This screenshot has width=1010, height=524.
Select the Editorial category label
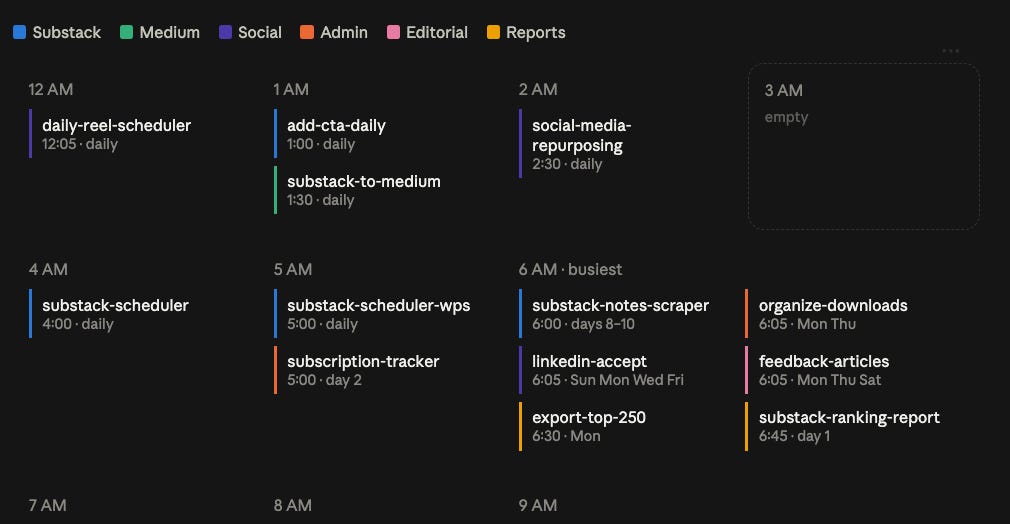click(x=437, y=32)
